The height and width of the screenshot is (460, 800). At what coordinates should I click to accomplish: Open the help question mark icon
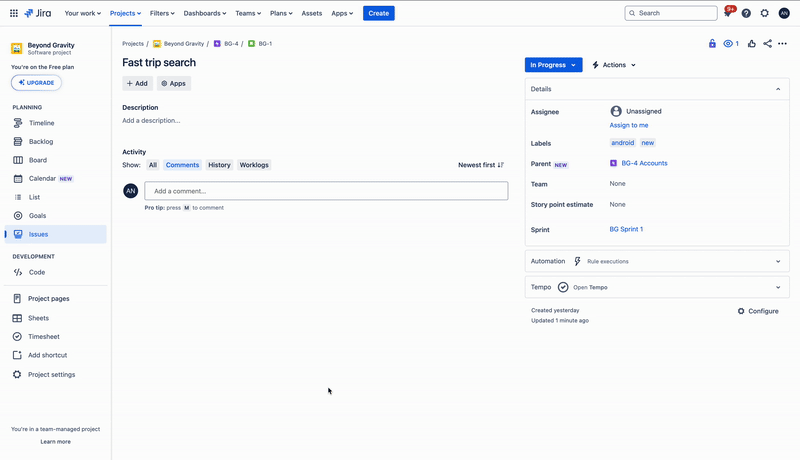click(x=746, y=13)
